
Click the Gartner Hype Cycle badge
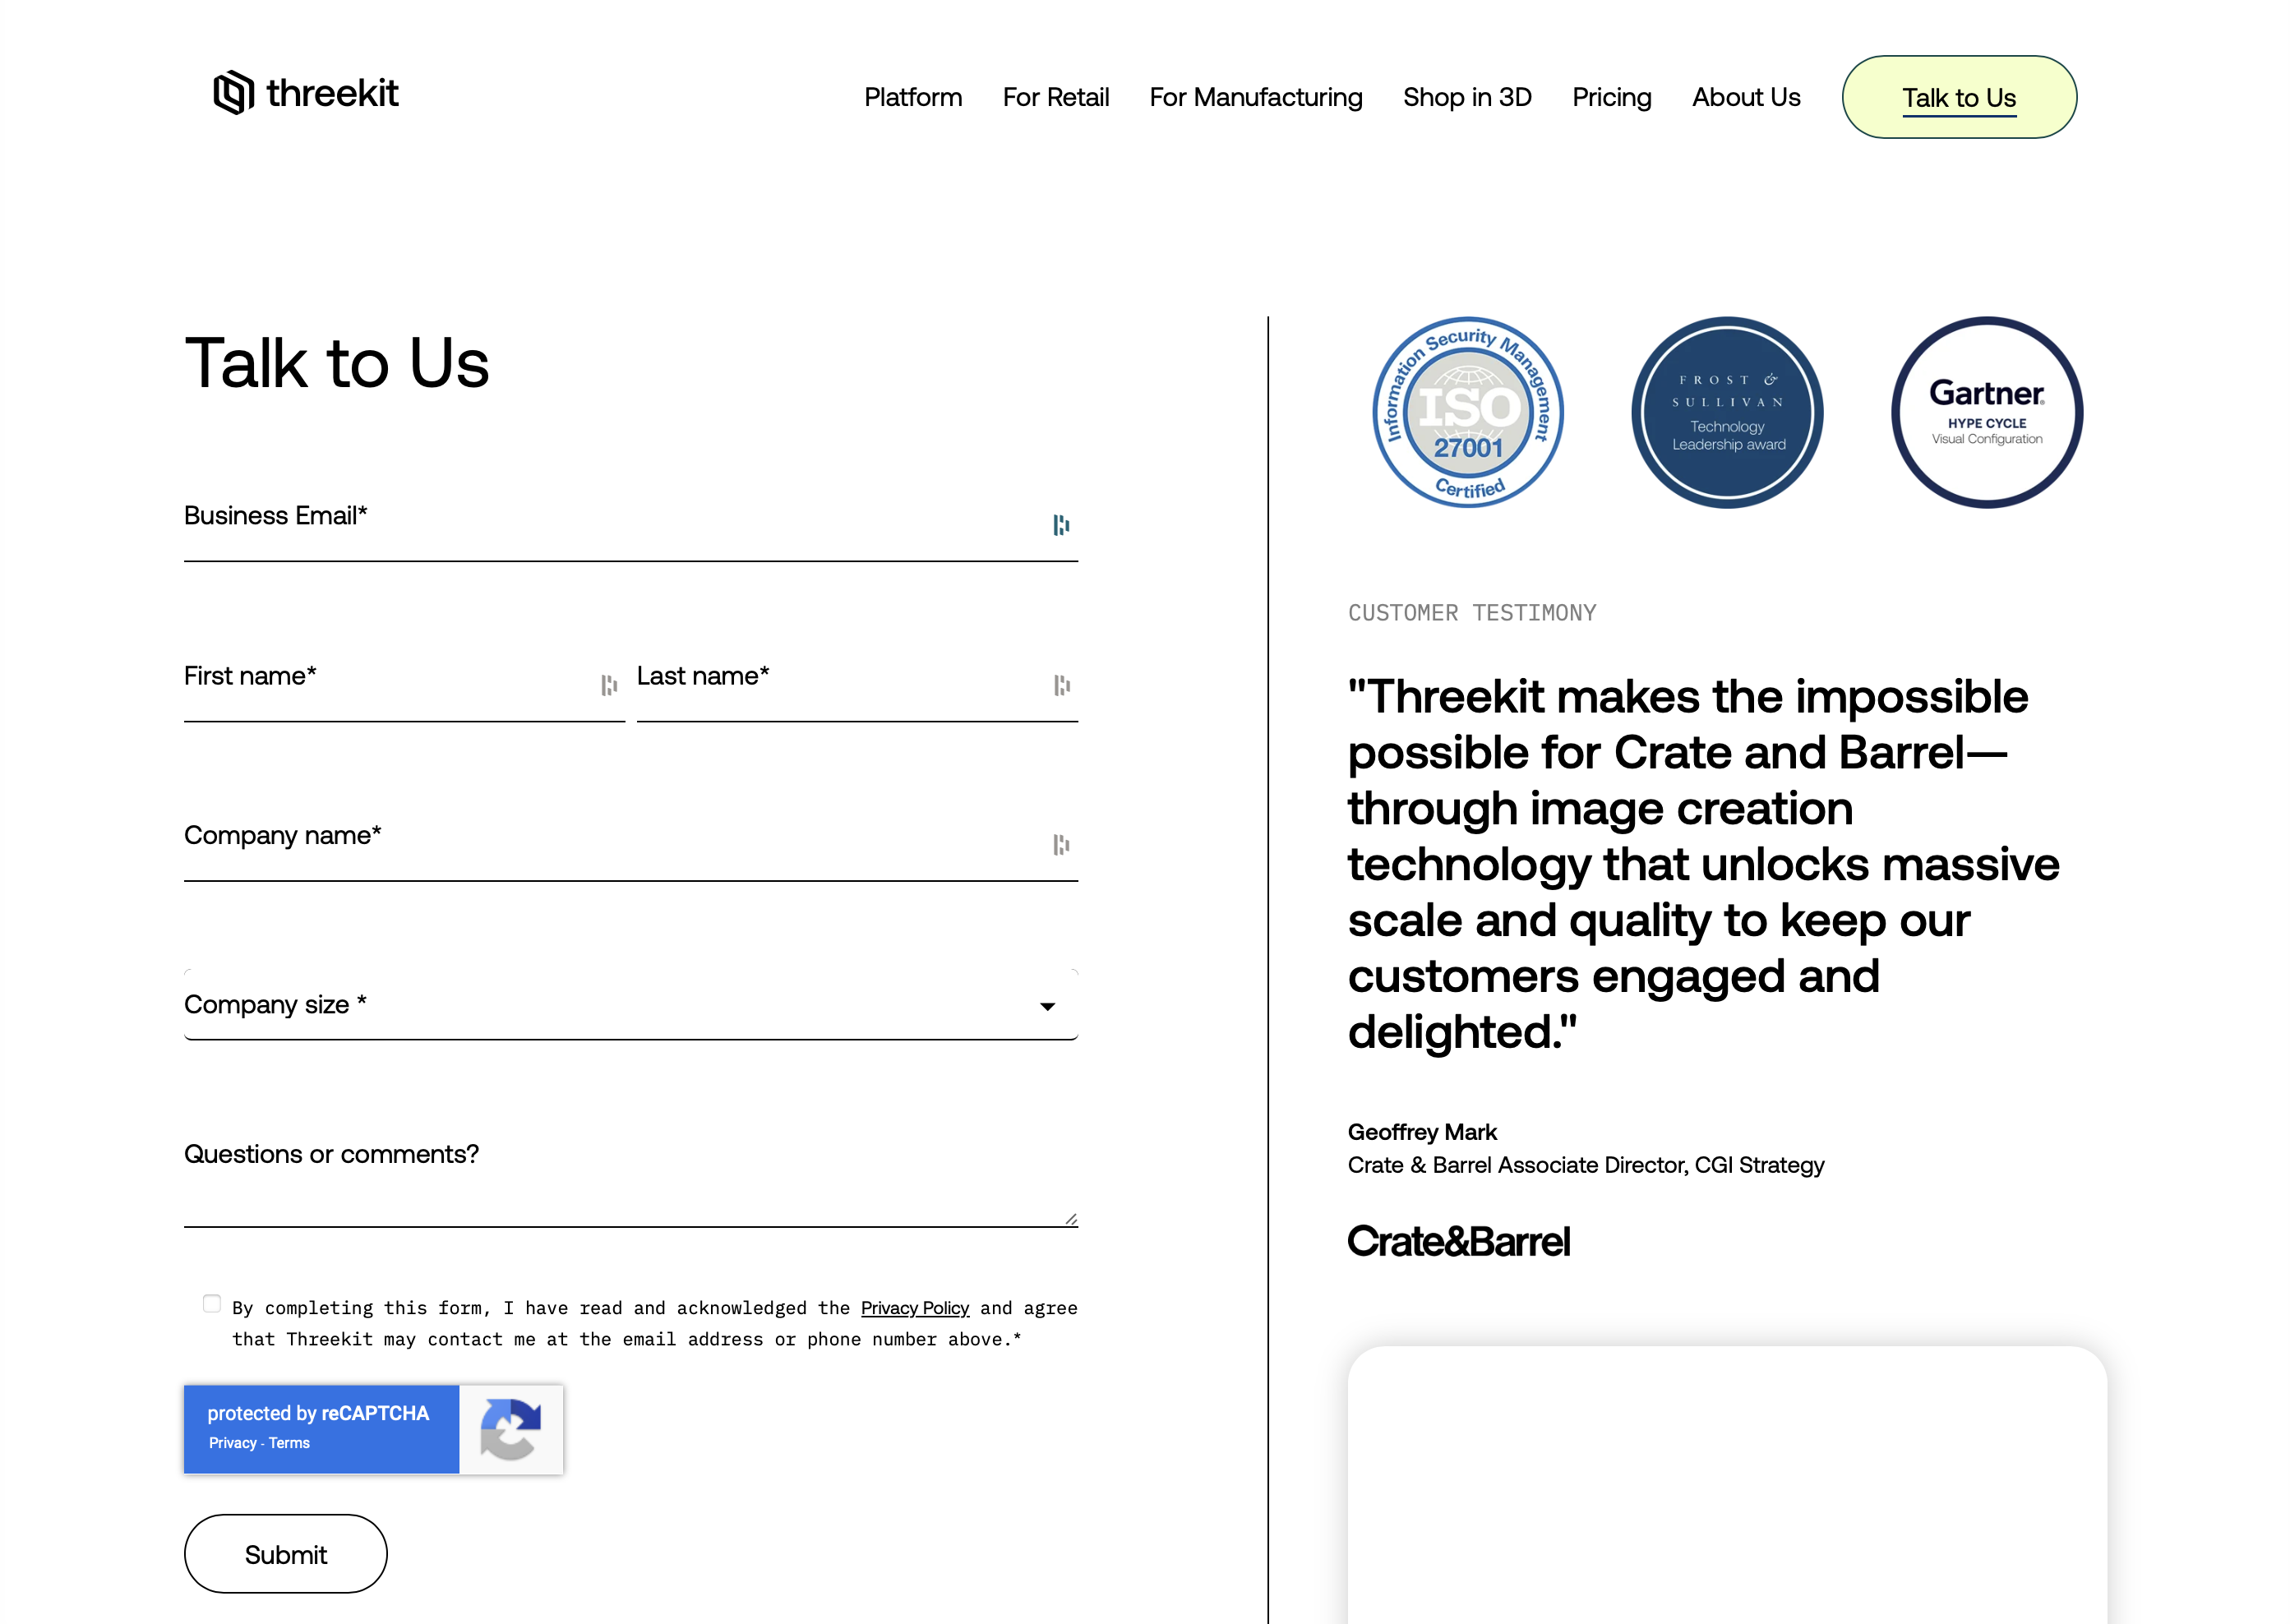click(1986, 412)
